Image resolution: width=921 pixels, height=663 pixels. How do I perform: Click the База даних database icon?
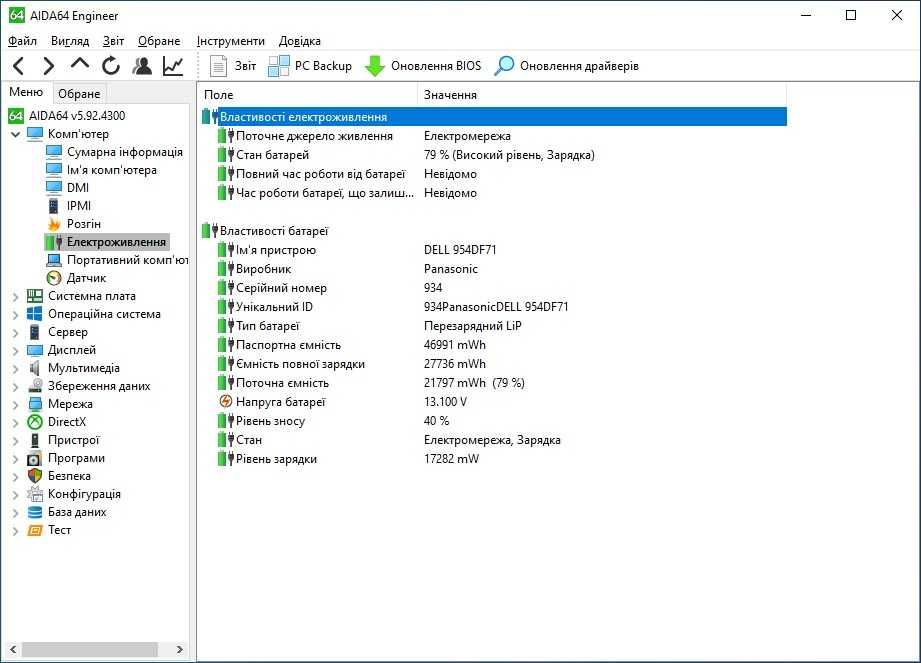[x=35, y=512]
